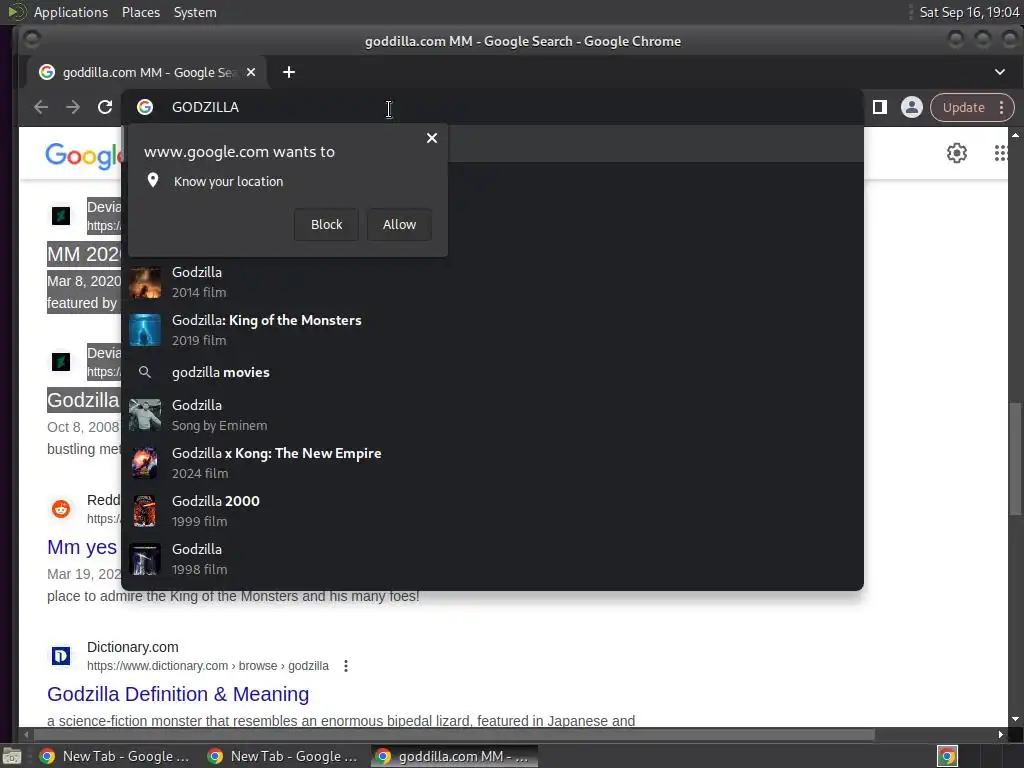Open the Chrome side panel
Viewport: 1024px width, 768px height.
pos(880,107)
